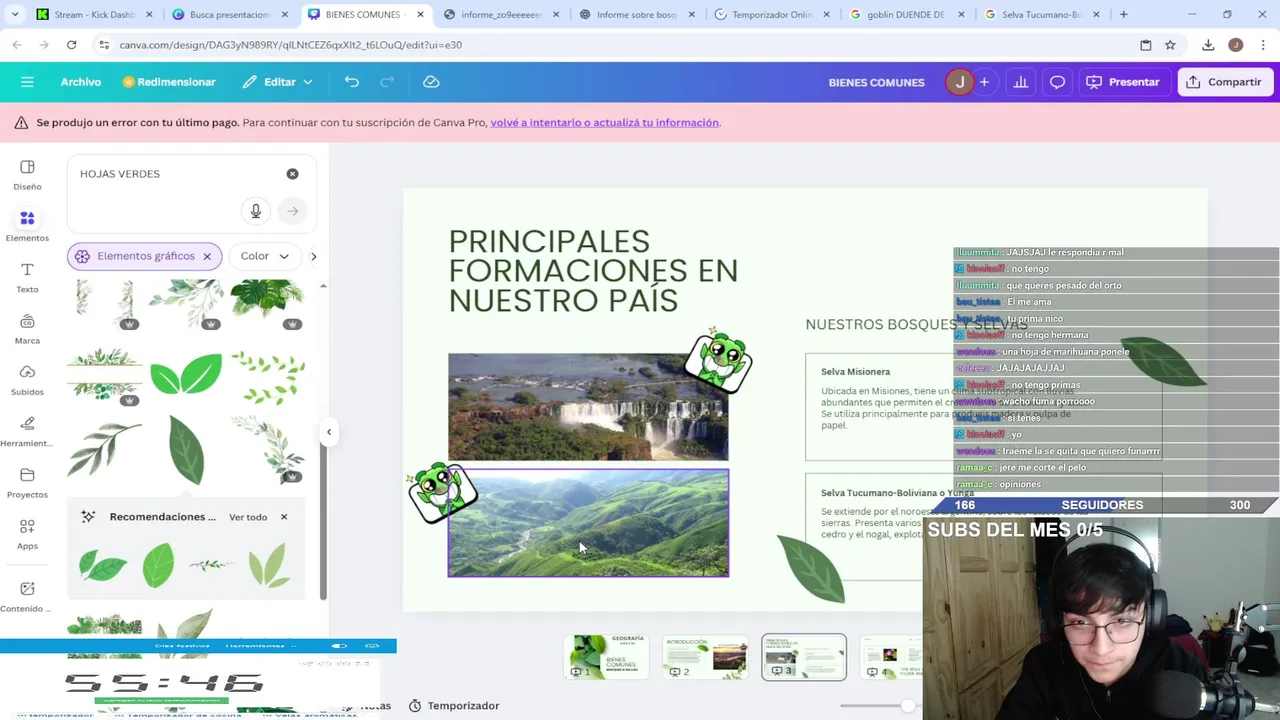This screenshot has height=720, width=1280.
Task: Expand the Color filter dropdown
Action: [x=264, y=256]
